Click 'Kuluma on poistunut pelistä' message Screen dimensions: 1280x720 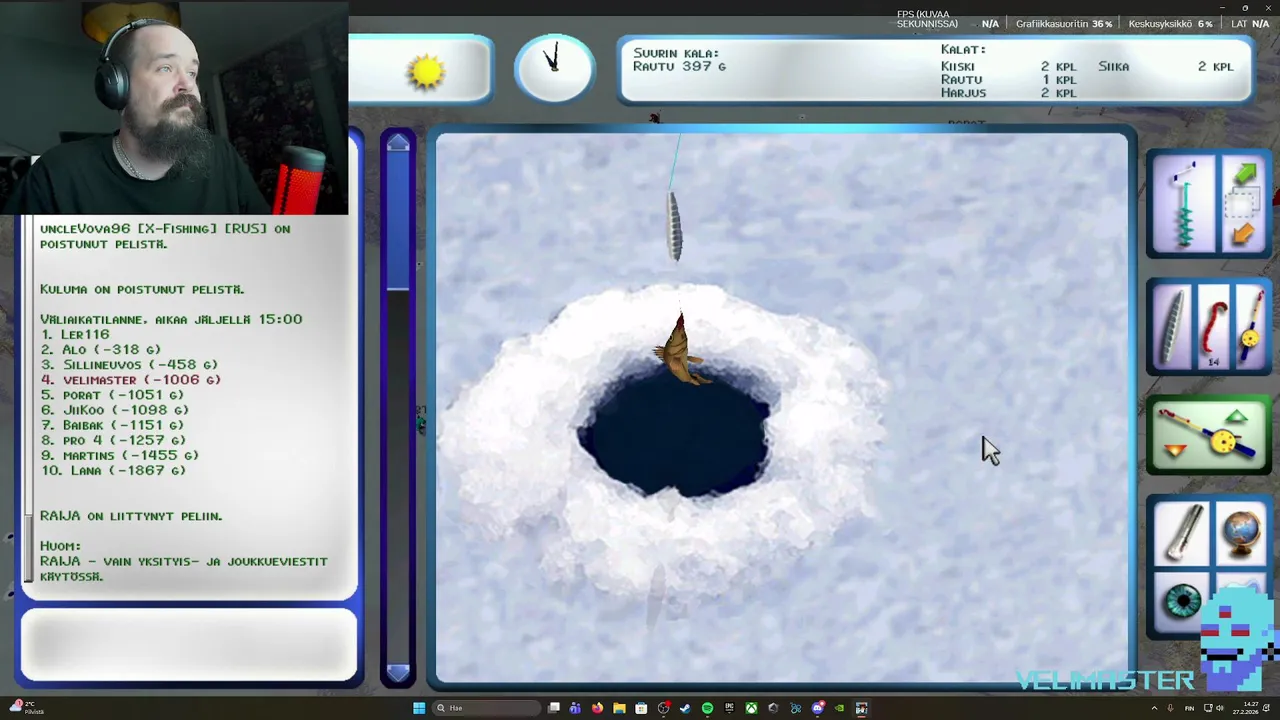click(x=142, y=288)
